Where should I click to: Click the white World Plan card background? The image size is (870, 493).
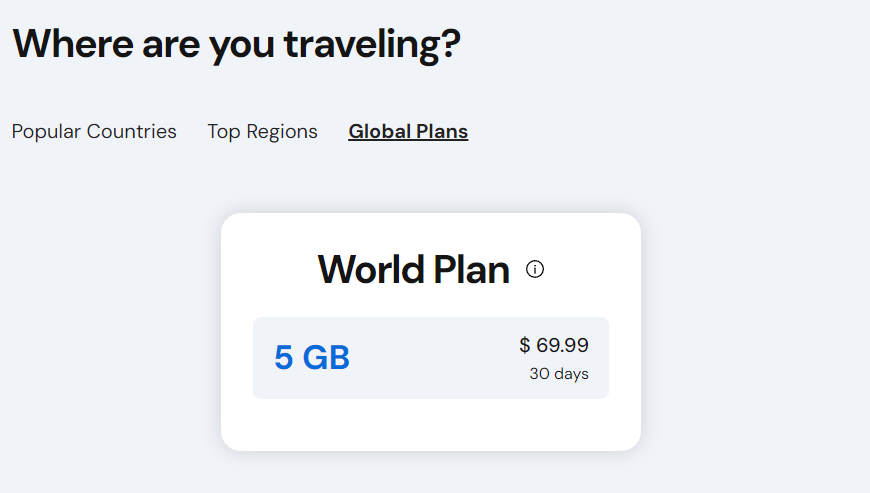431,425
